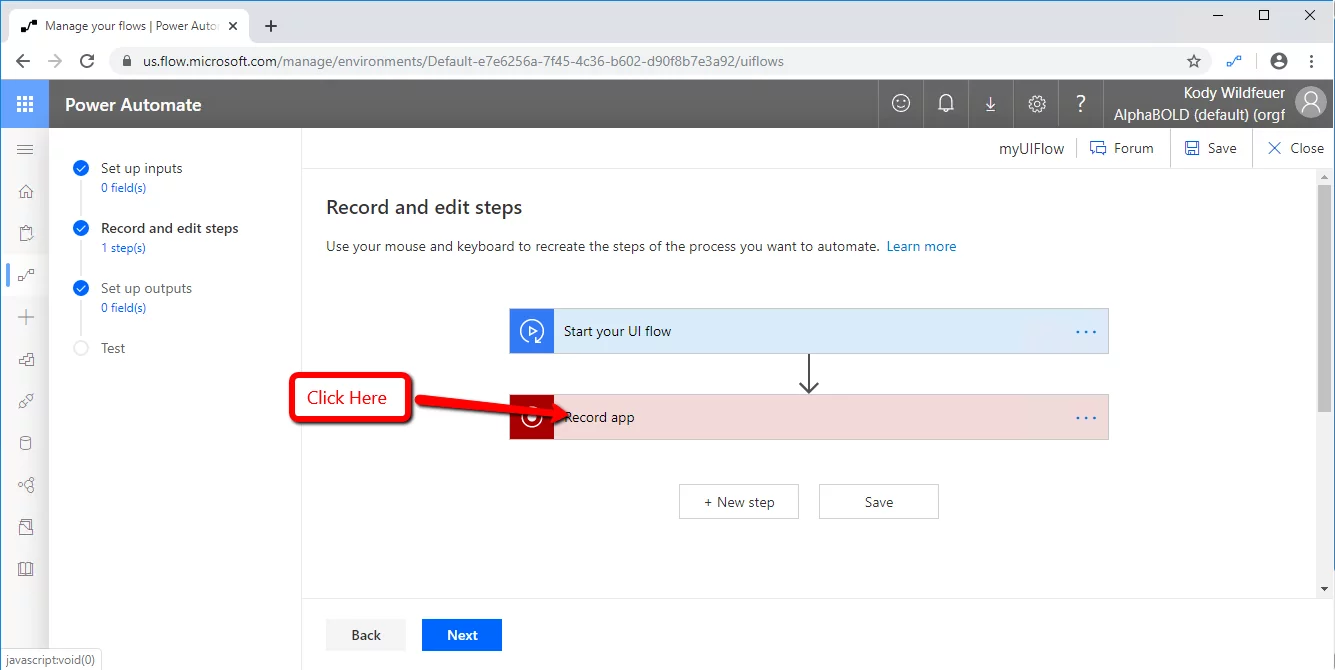
Task: Click 0 field(s) under Set up outputs
Action: (123, 308)
